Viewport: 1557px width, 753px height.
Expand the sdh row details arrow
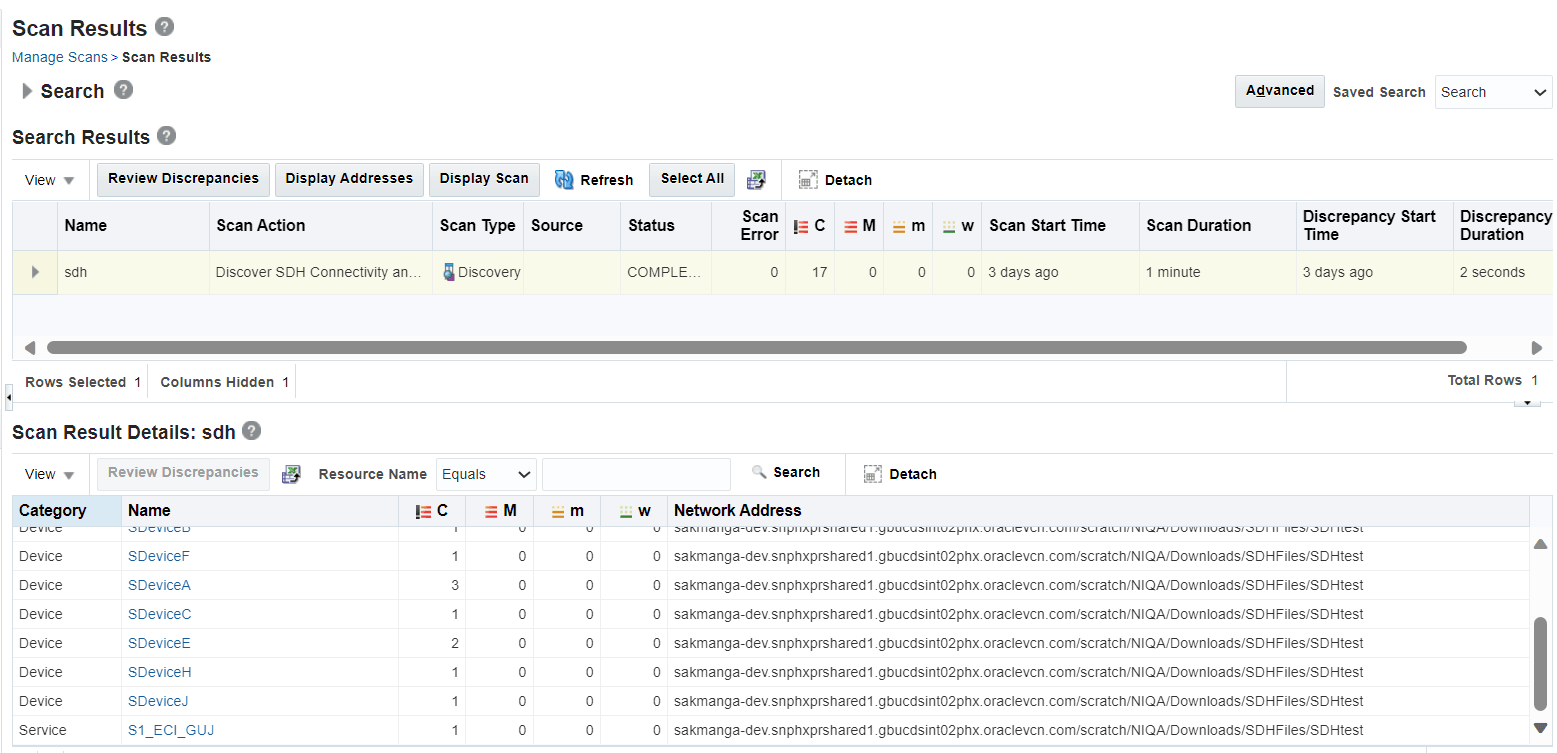click(x=36, y=272)
